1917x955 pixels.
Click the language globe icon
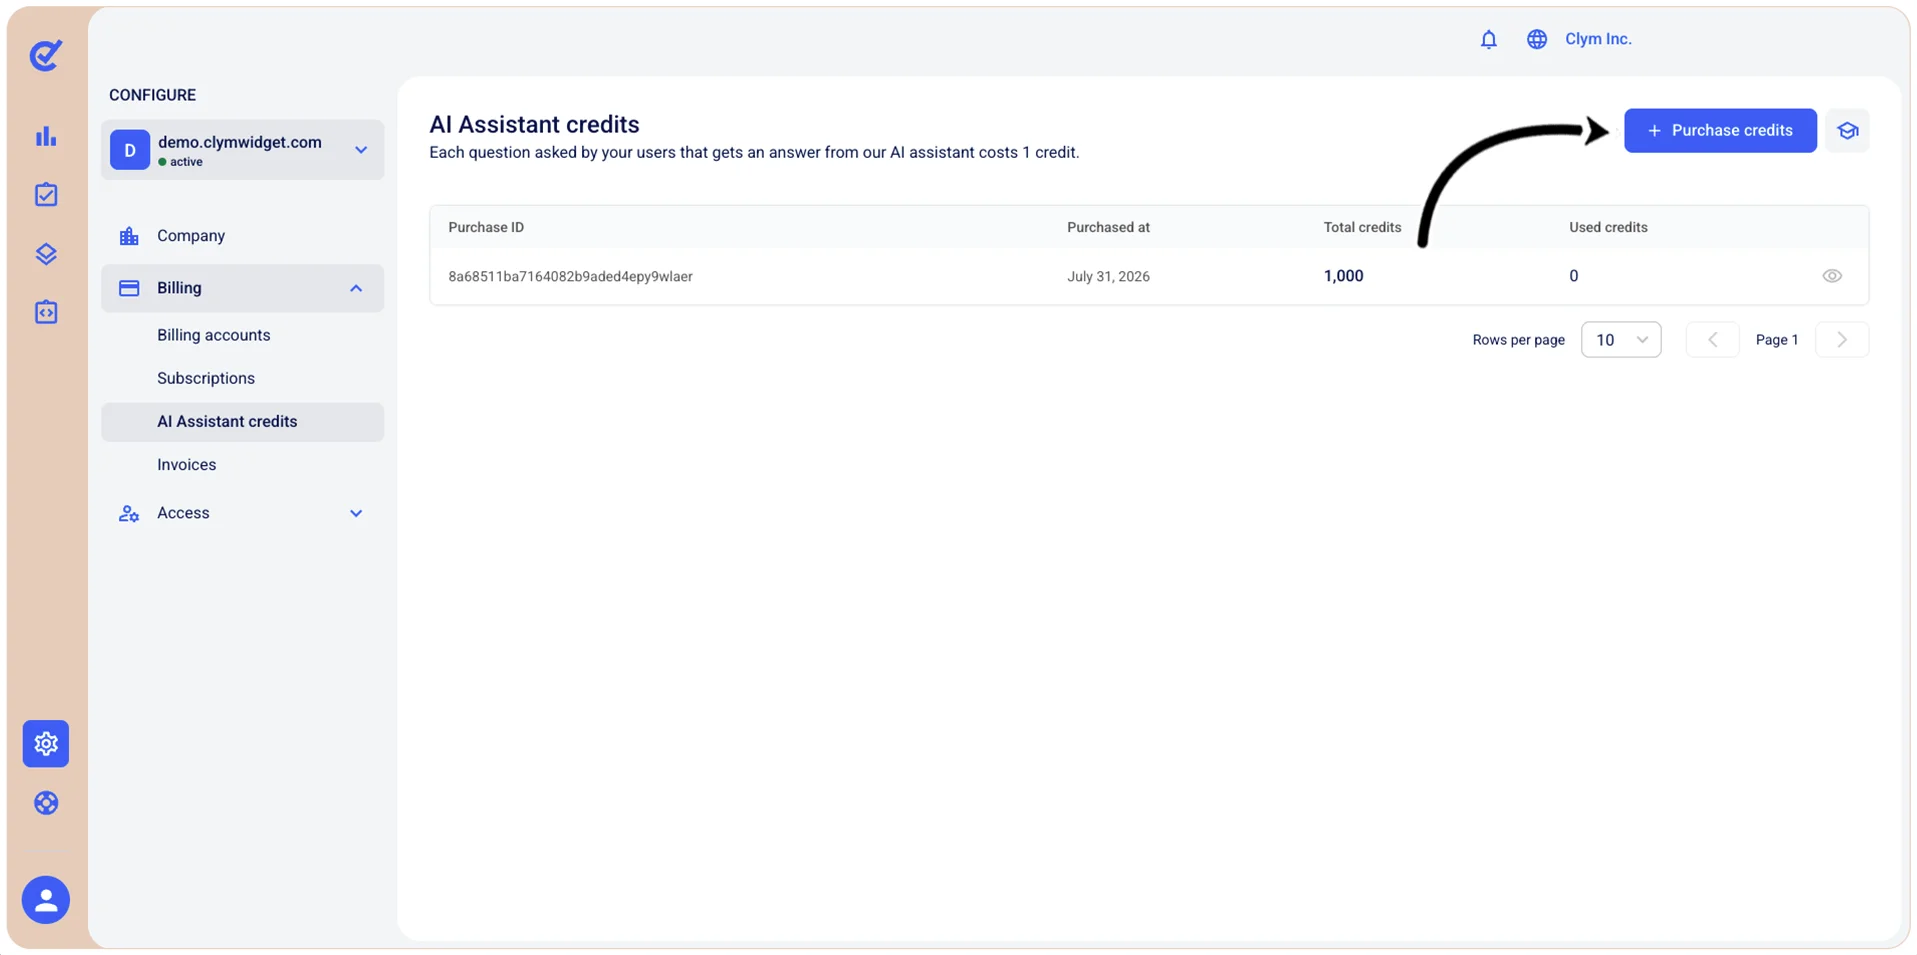click(x=1537, y=39)
